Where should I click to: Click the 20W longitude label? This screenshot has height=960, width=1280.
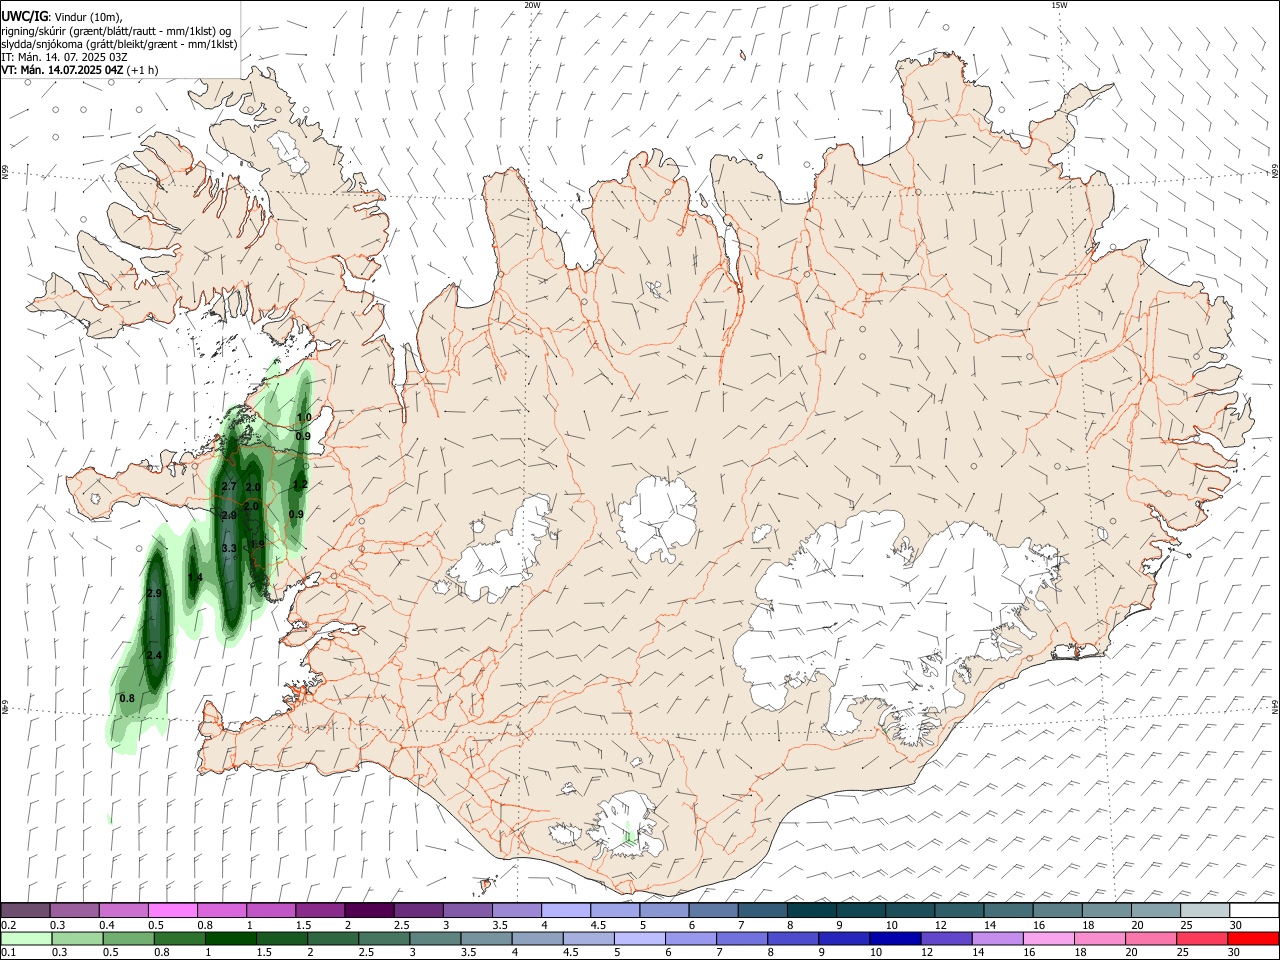[532, 5]
